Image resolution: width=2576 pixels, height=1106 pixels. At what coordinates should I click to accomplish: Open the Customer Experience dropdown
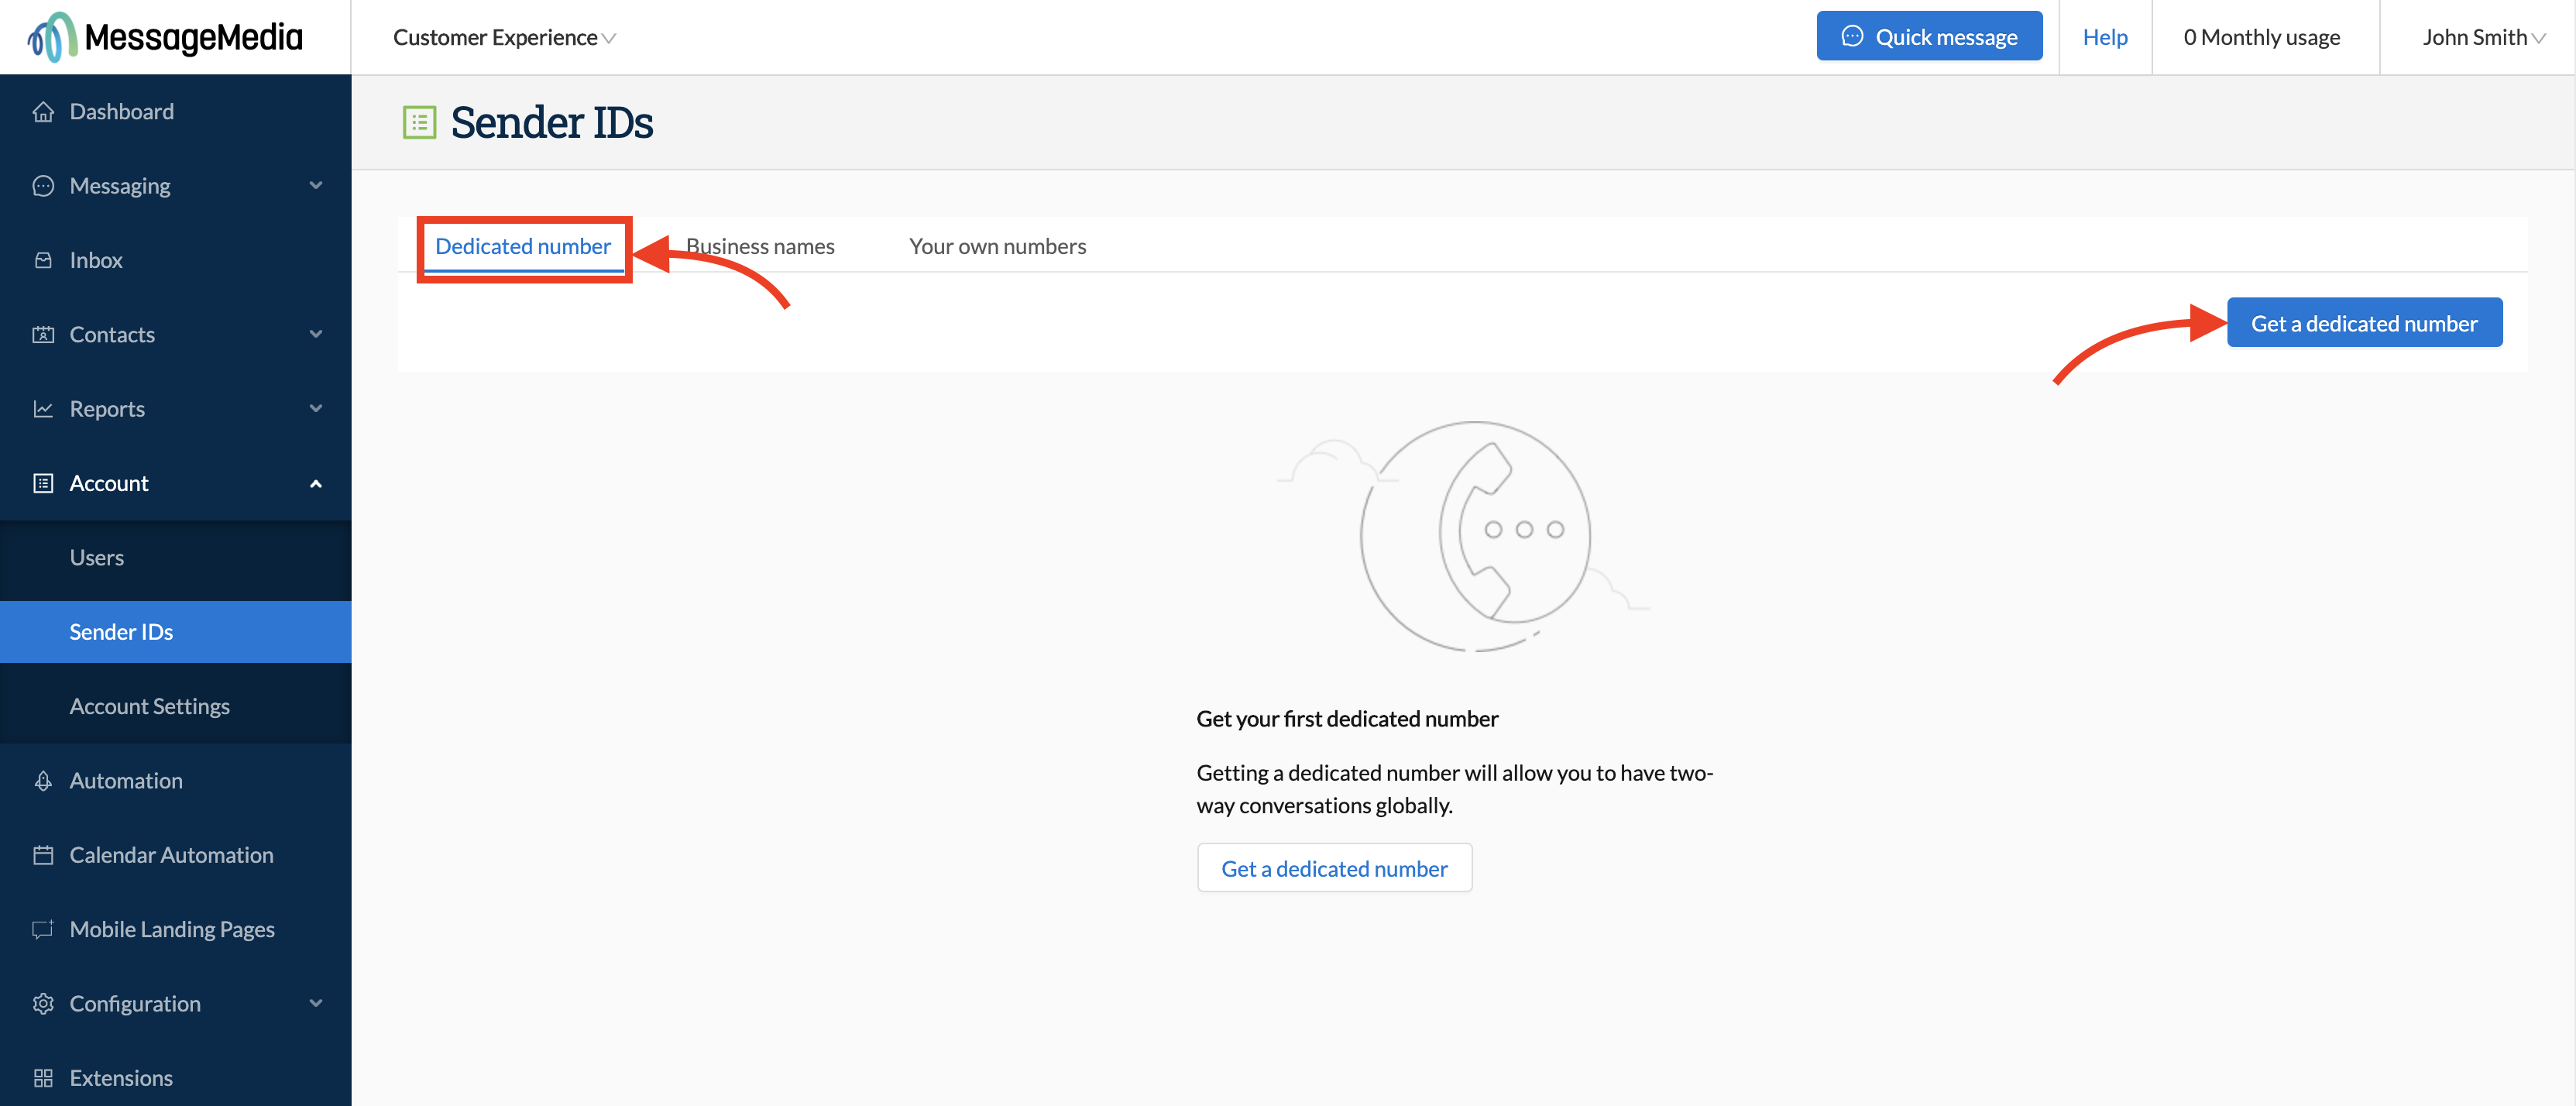(x=504, y=38)
